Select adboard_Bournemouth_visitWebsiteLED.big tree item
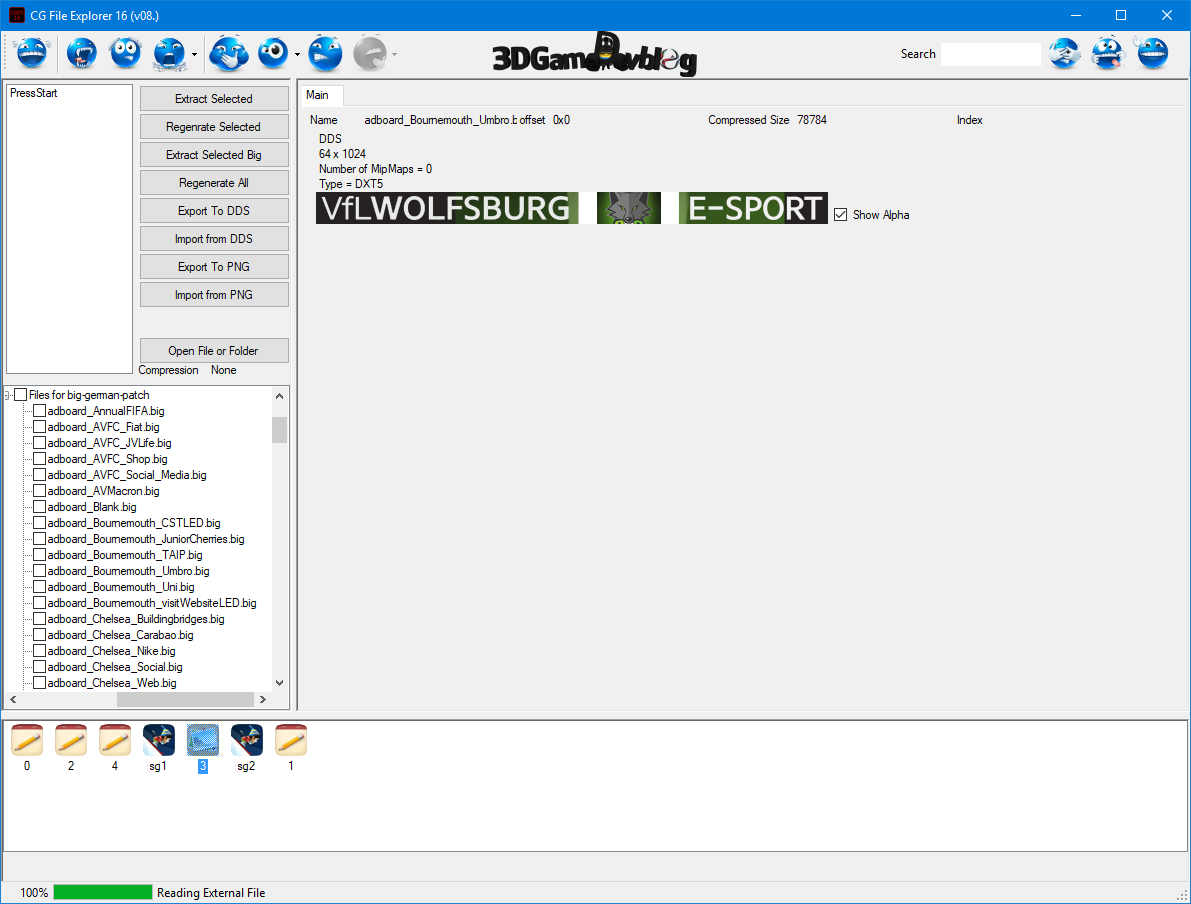Screen dimensions: 1191x904 [x=152, y=602]
